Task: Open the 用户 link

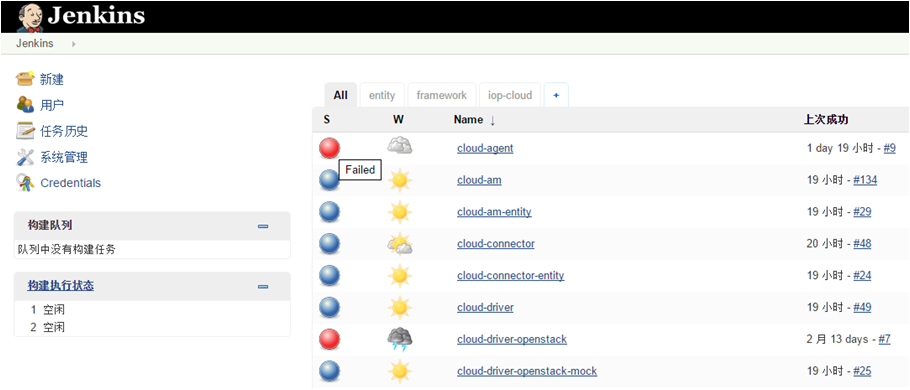Action: pos(52,105)
